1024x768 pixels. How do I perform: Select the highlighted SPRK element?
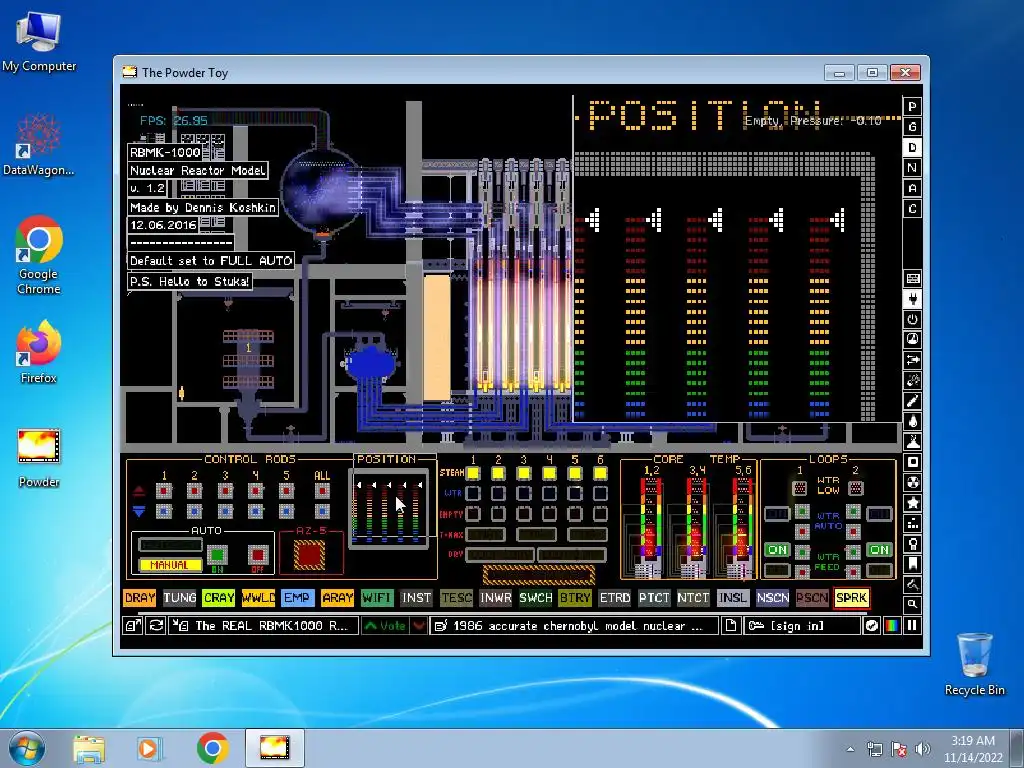point(852,598)
